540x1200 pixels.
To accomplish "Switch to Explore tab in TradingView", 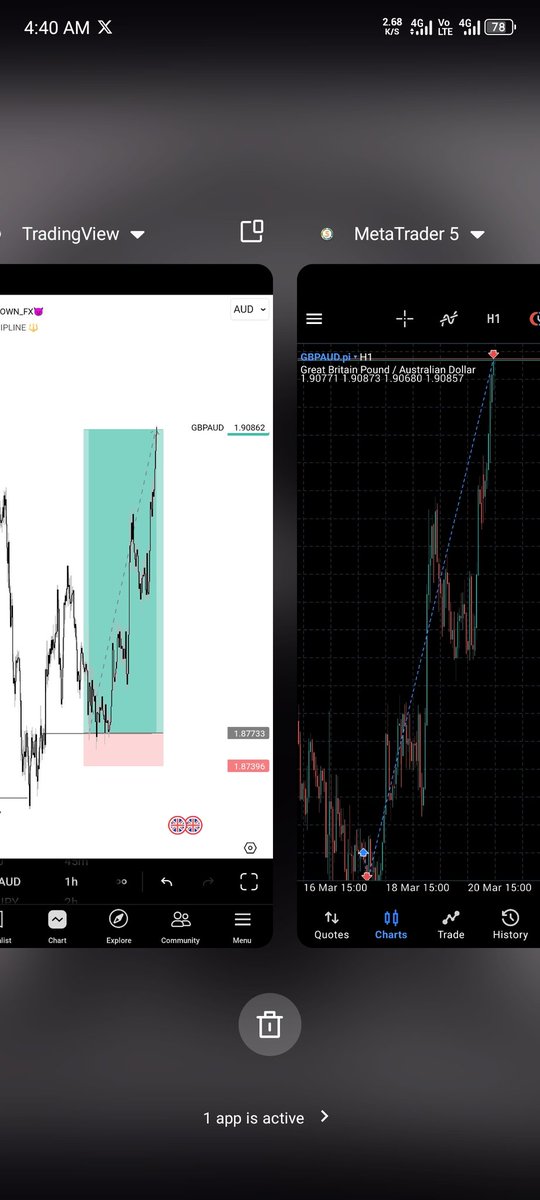I will point(118,926).
